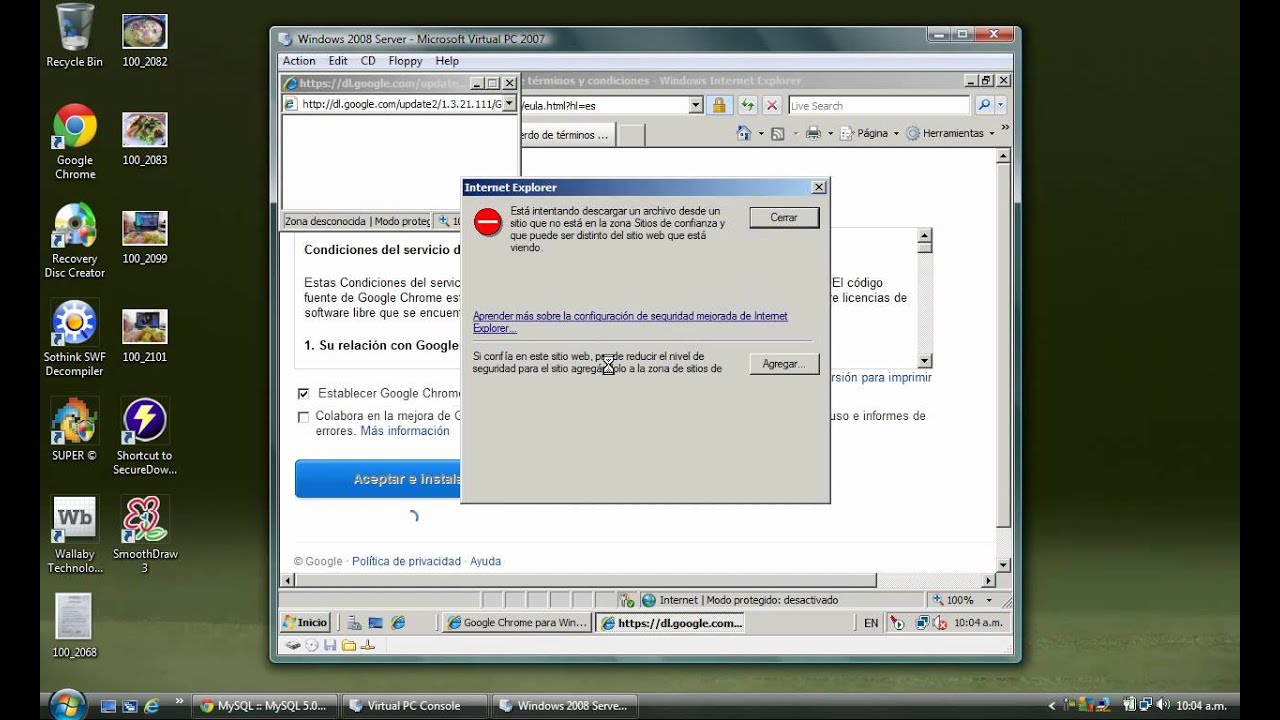1280x720 pixels.
Task: Open image thumbnail 100_2099
Action: [x=145, y=238]
